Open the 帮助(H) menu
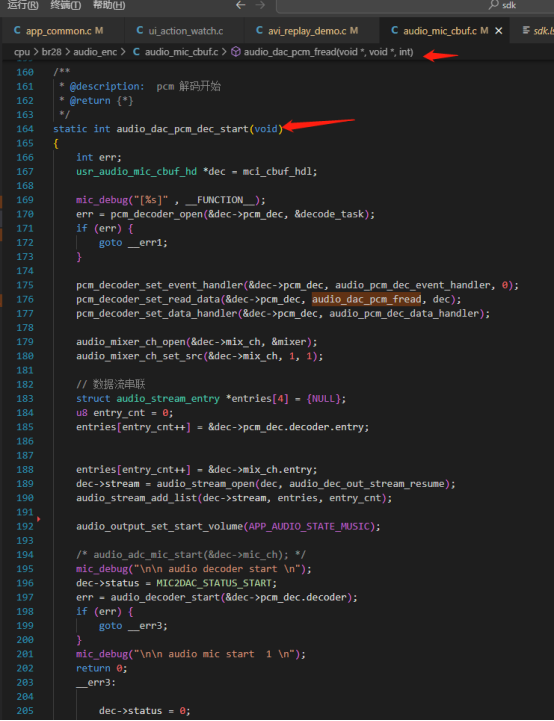Image resolution: width=554 pixels, height=721 pixels. point(109,5)
